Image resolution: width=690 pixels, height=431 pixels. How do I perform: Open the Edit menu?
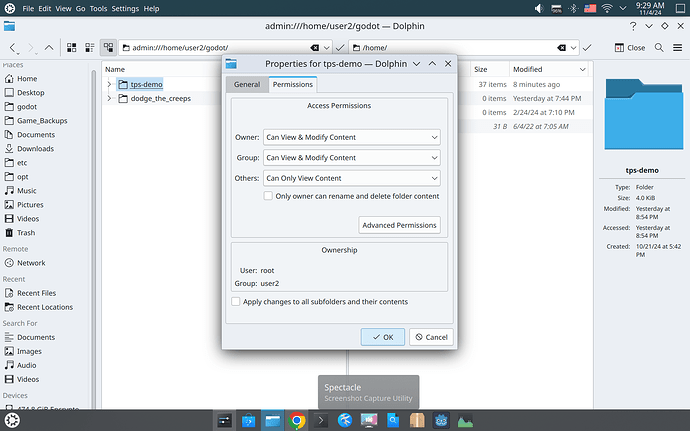(x=44, y=8)
